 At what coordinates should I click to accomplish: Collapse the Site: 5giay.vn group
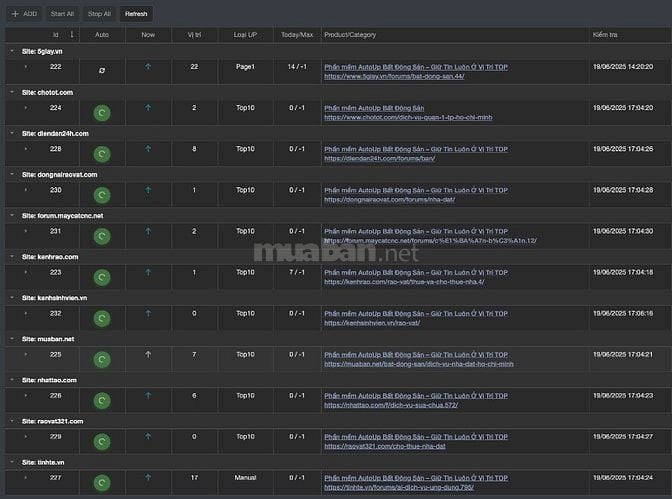coord(11,50)
